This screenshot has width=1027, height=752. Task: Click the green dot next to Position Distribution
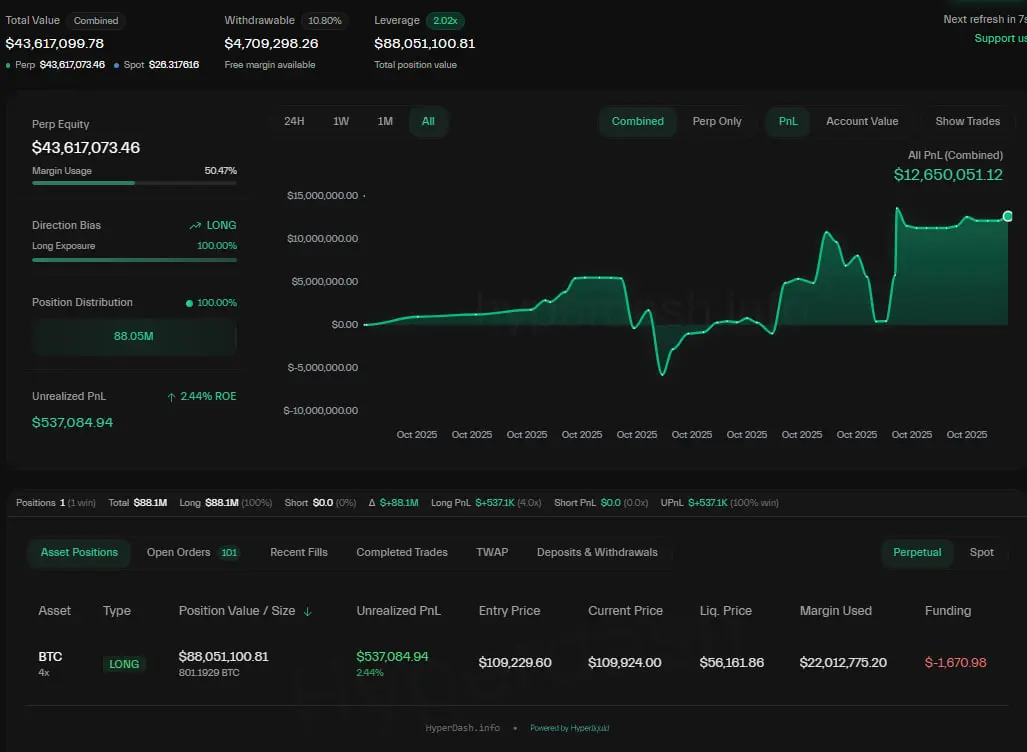(190, 303)
